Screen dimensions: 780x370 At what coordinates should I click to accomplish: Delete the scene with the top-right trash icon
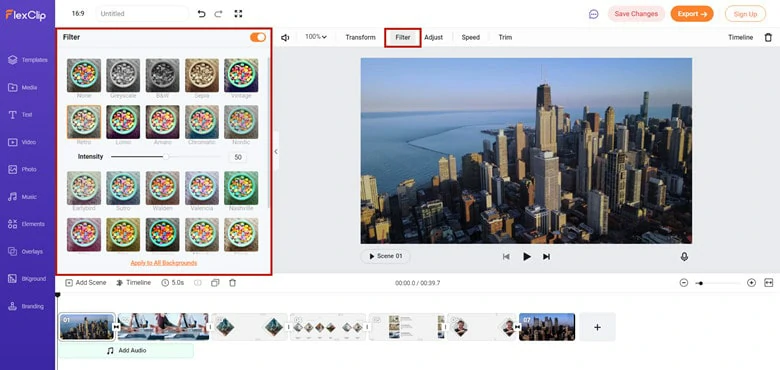[768, 37]
